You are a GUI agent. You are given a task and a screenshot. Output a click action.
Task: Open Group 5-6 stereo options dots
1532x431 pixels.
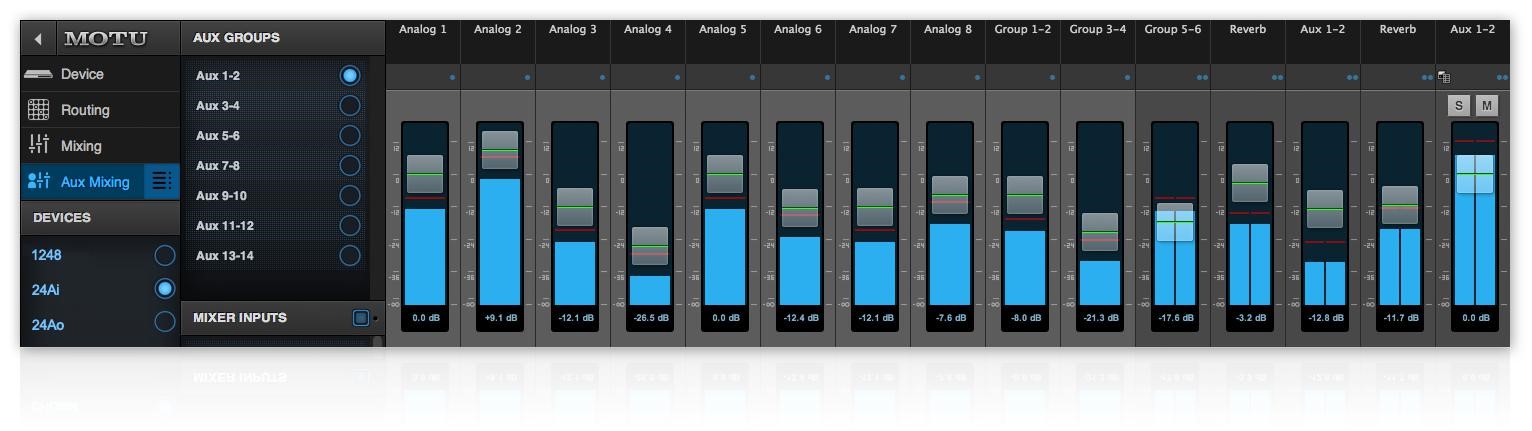pos(1201,77)
